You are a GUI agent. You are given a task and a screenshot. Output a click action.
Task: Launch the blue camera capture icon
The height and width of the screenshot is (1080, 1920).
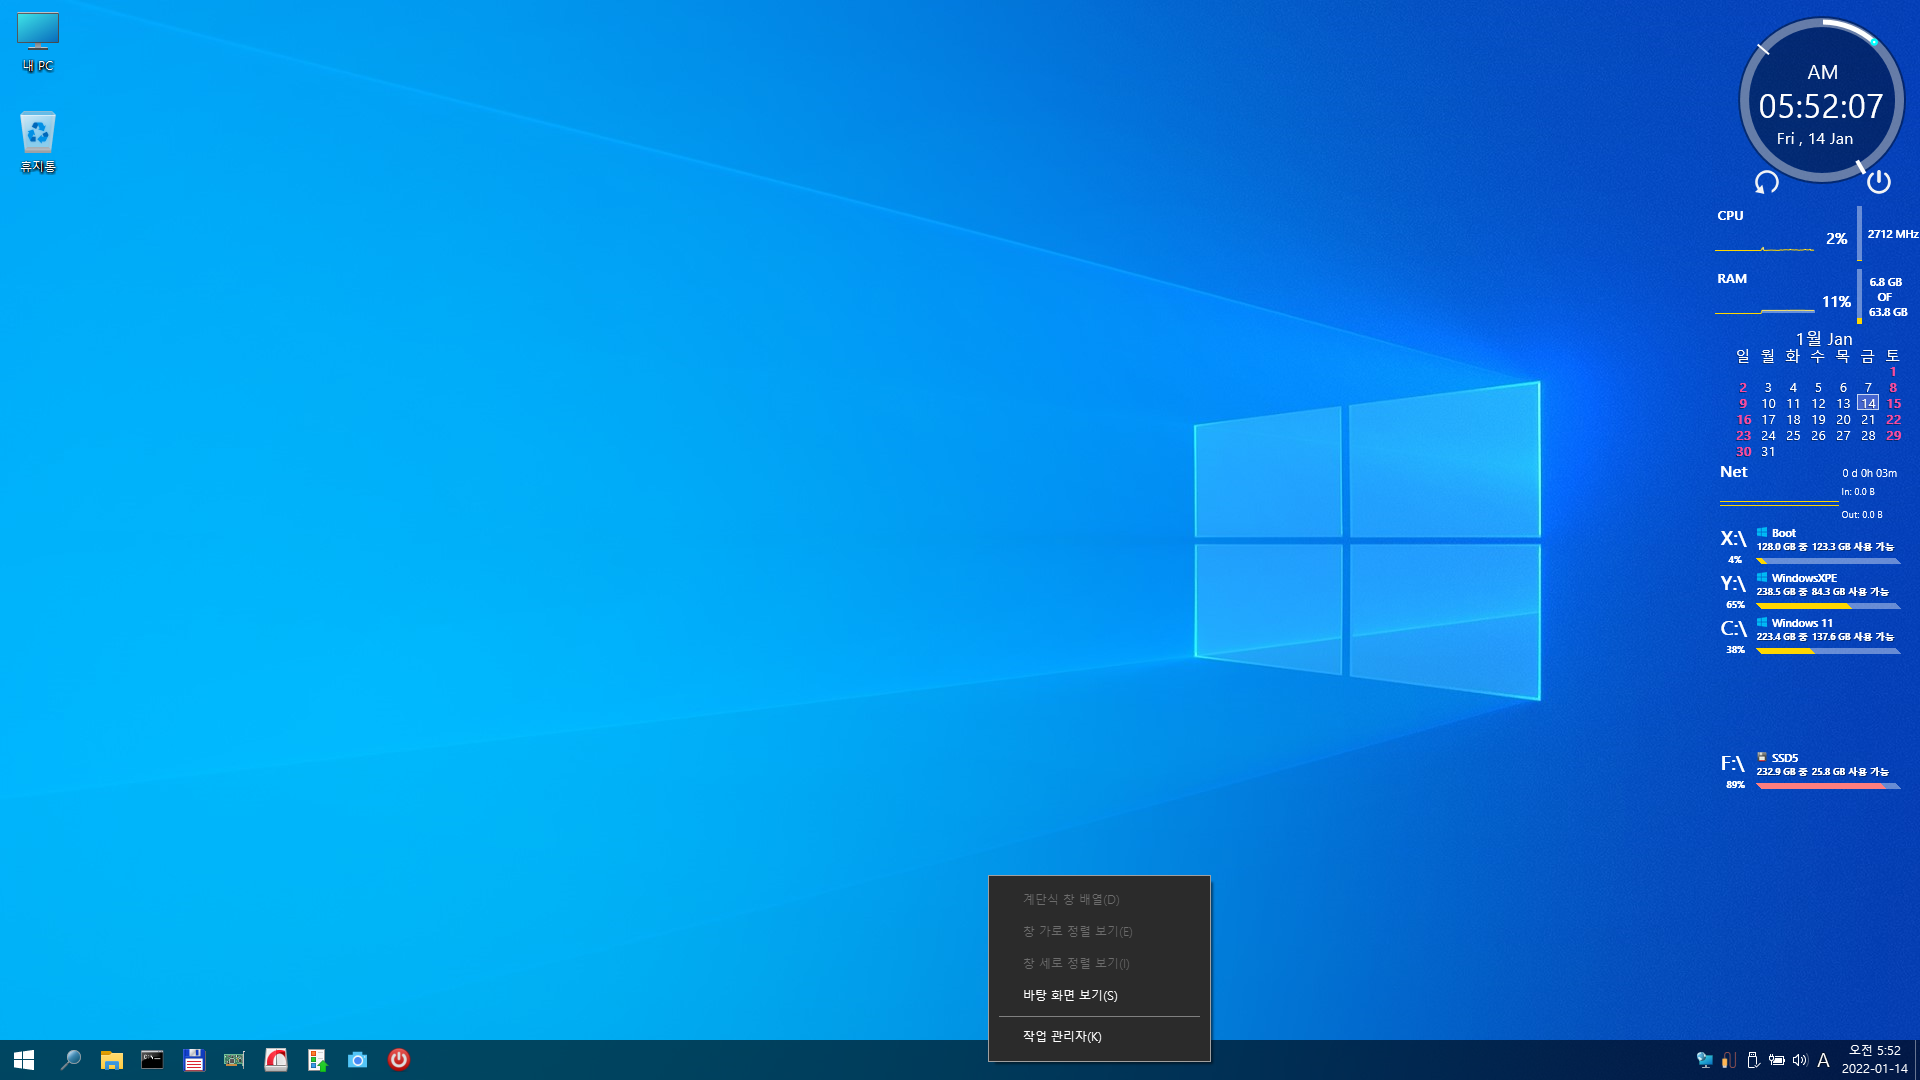(358, 1060)
